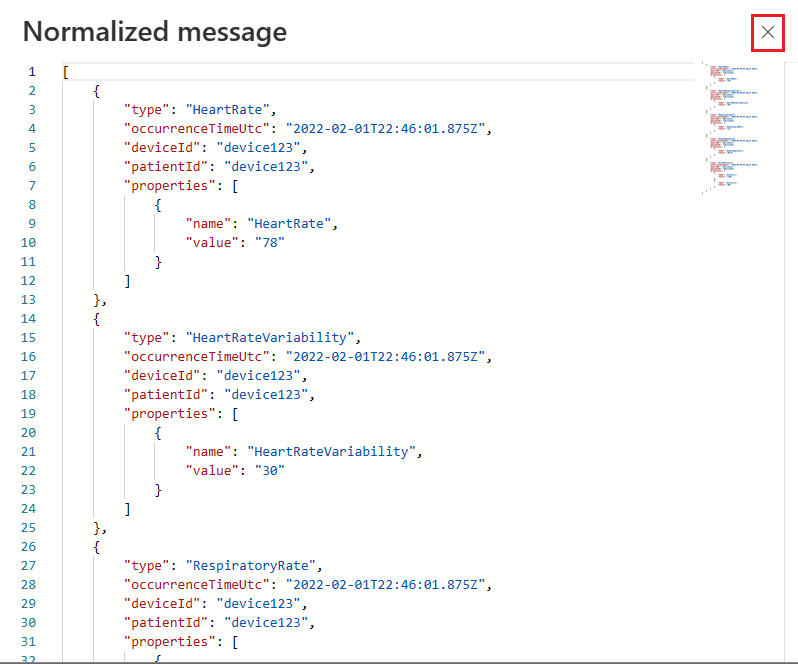This screenshot has width=798, height=664.
Task: Click line number 1 in the gutter
Action: [x=31, y=72]
